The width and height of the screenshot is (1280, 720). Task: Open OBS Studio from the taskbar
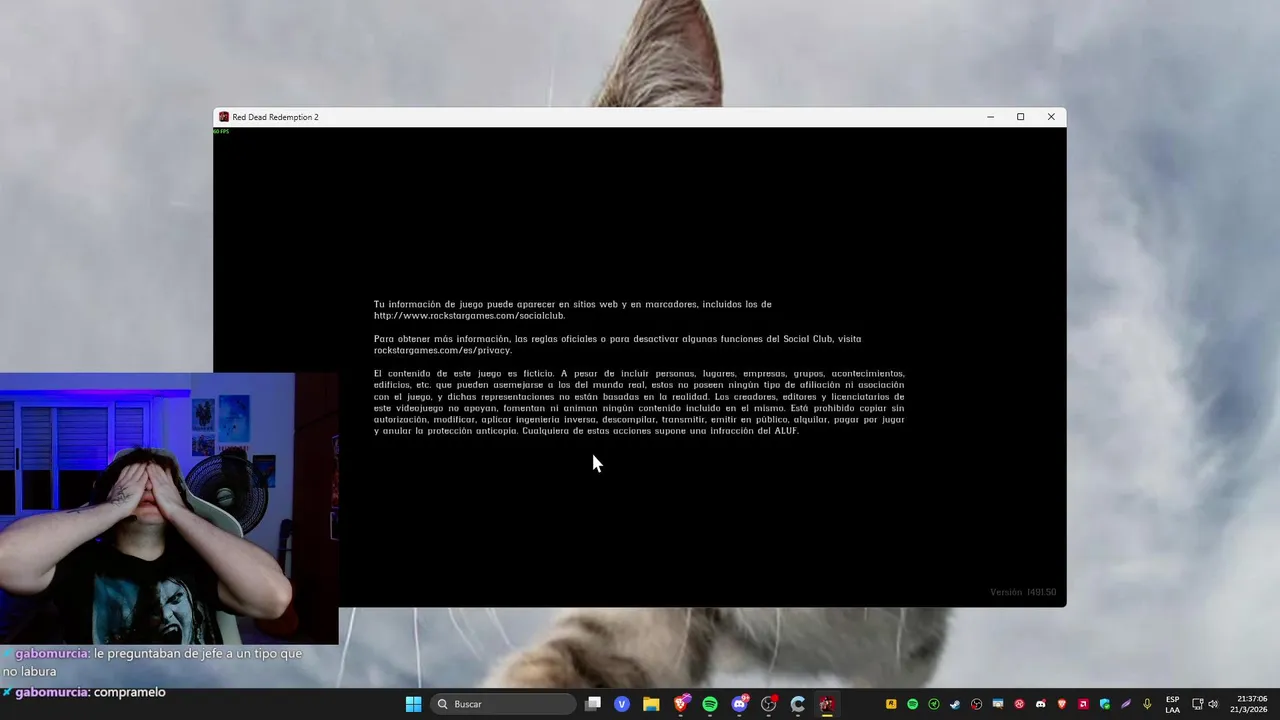769,704
